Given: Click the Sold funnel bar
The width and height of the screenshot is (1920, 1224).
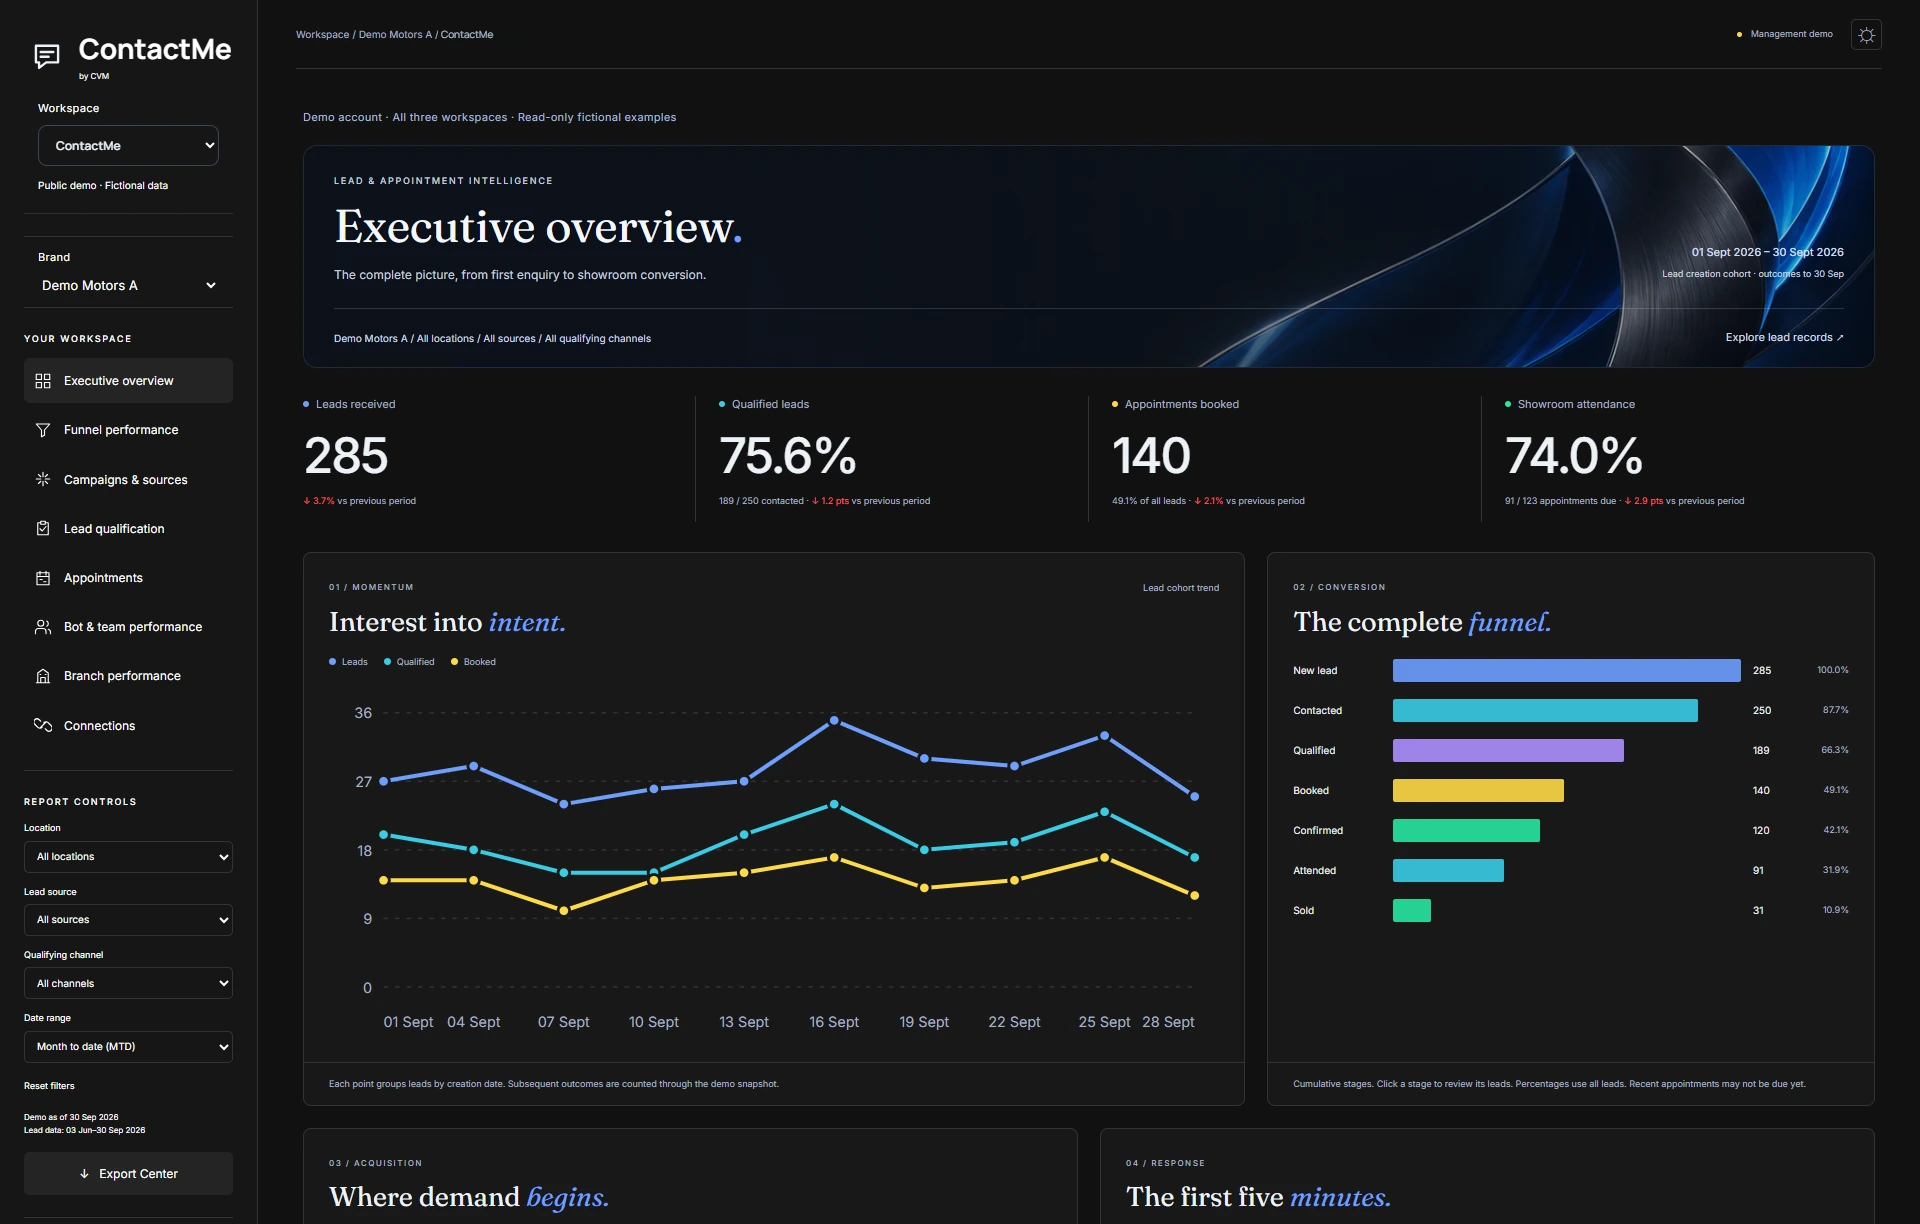Looking at the screenshot, I should [1412, 911].
